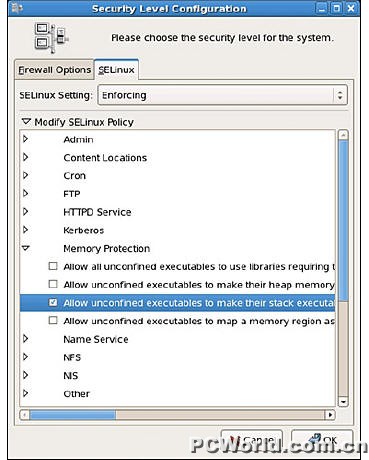The image size is (369, 460).
Task: Collapse the Memory Protection tree node
Action: pos(26,248)
